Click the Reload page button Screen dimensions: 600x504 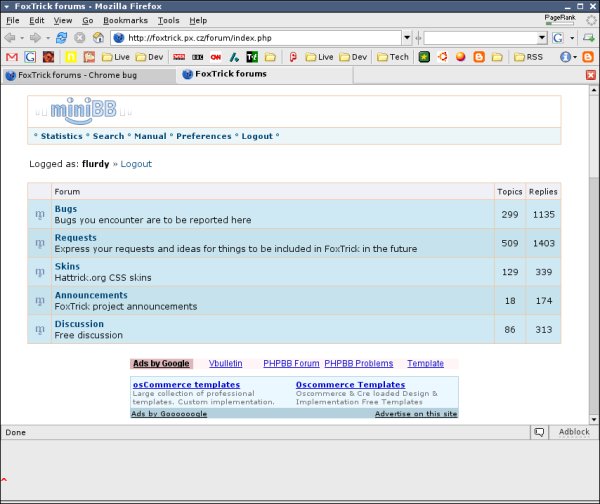tap(62, 38)
